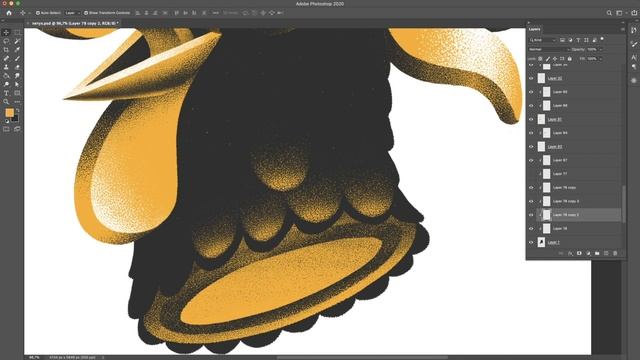
Task: Open the status bar info arrow
Action: click(x=103, y=357)
